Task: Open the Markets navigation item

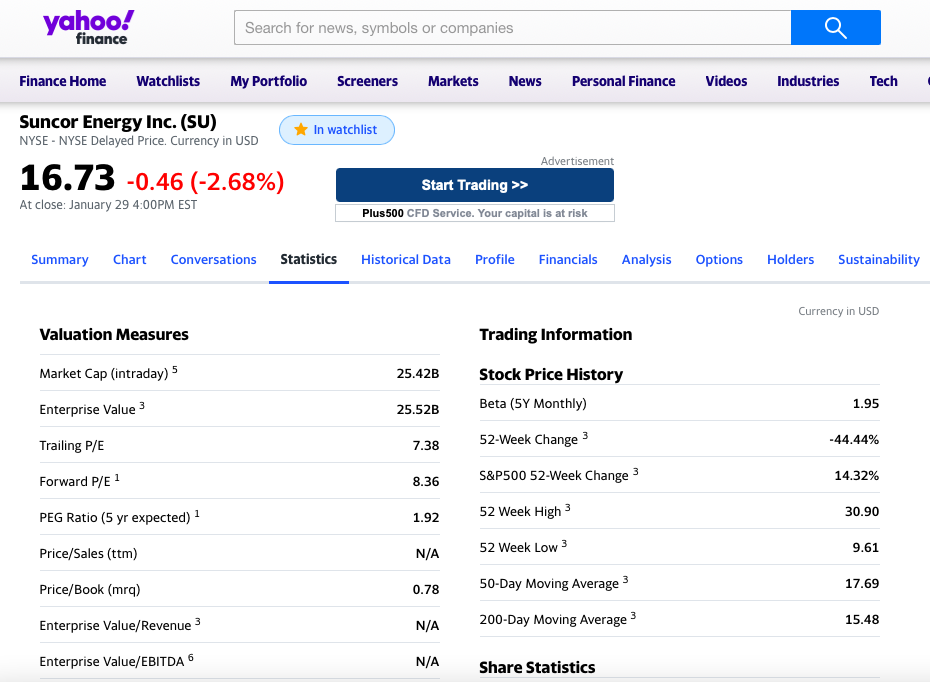Action: click(453, 81)
